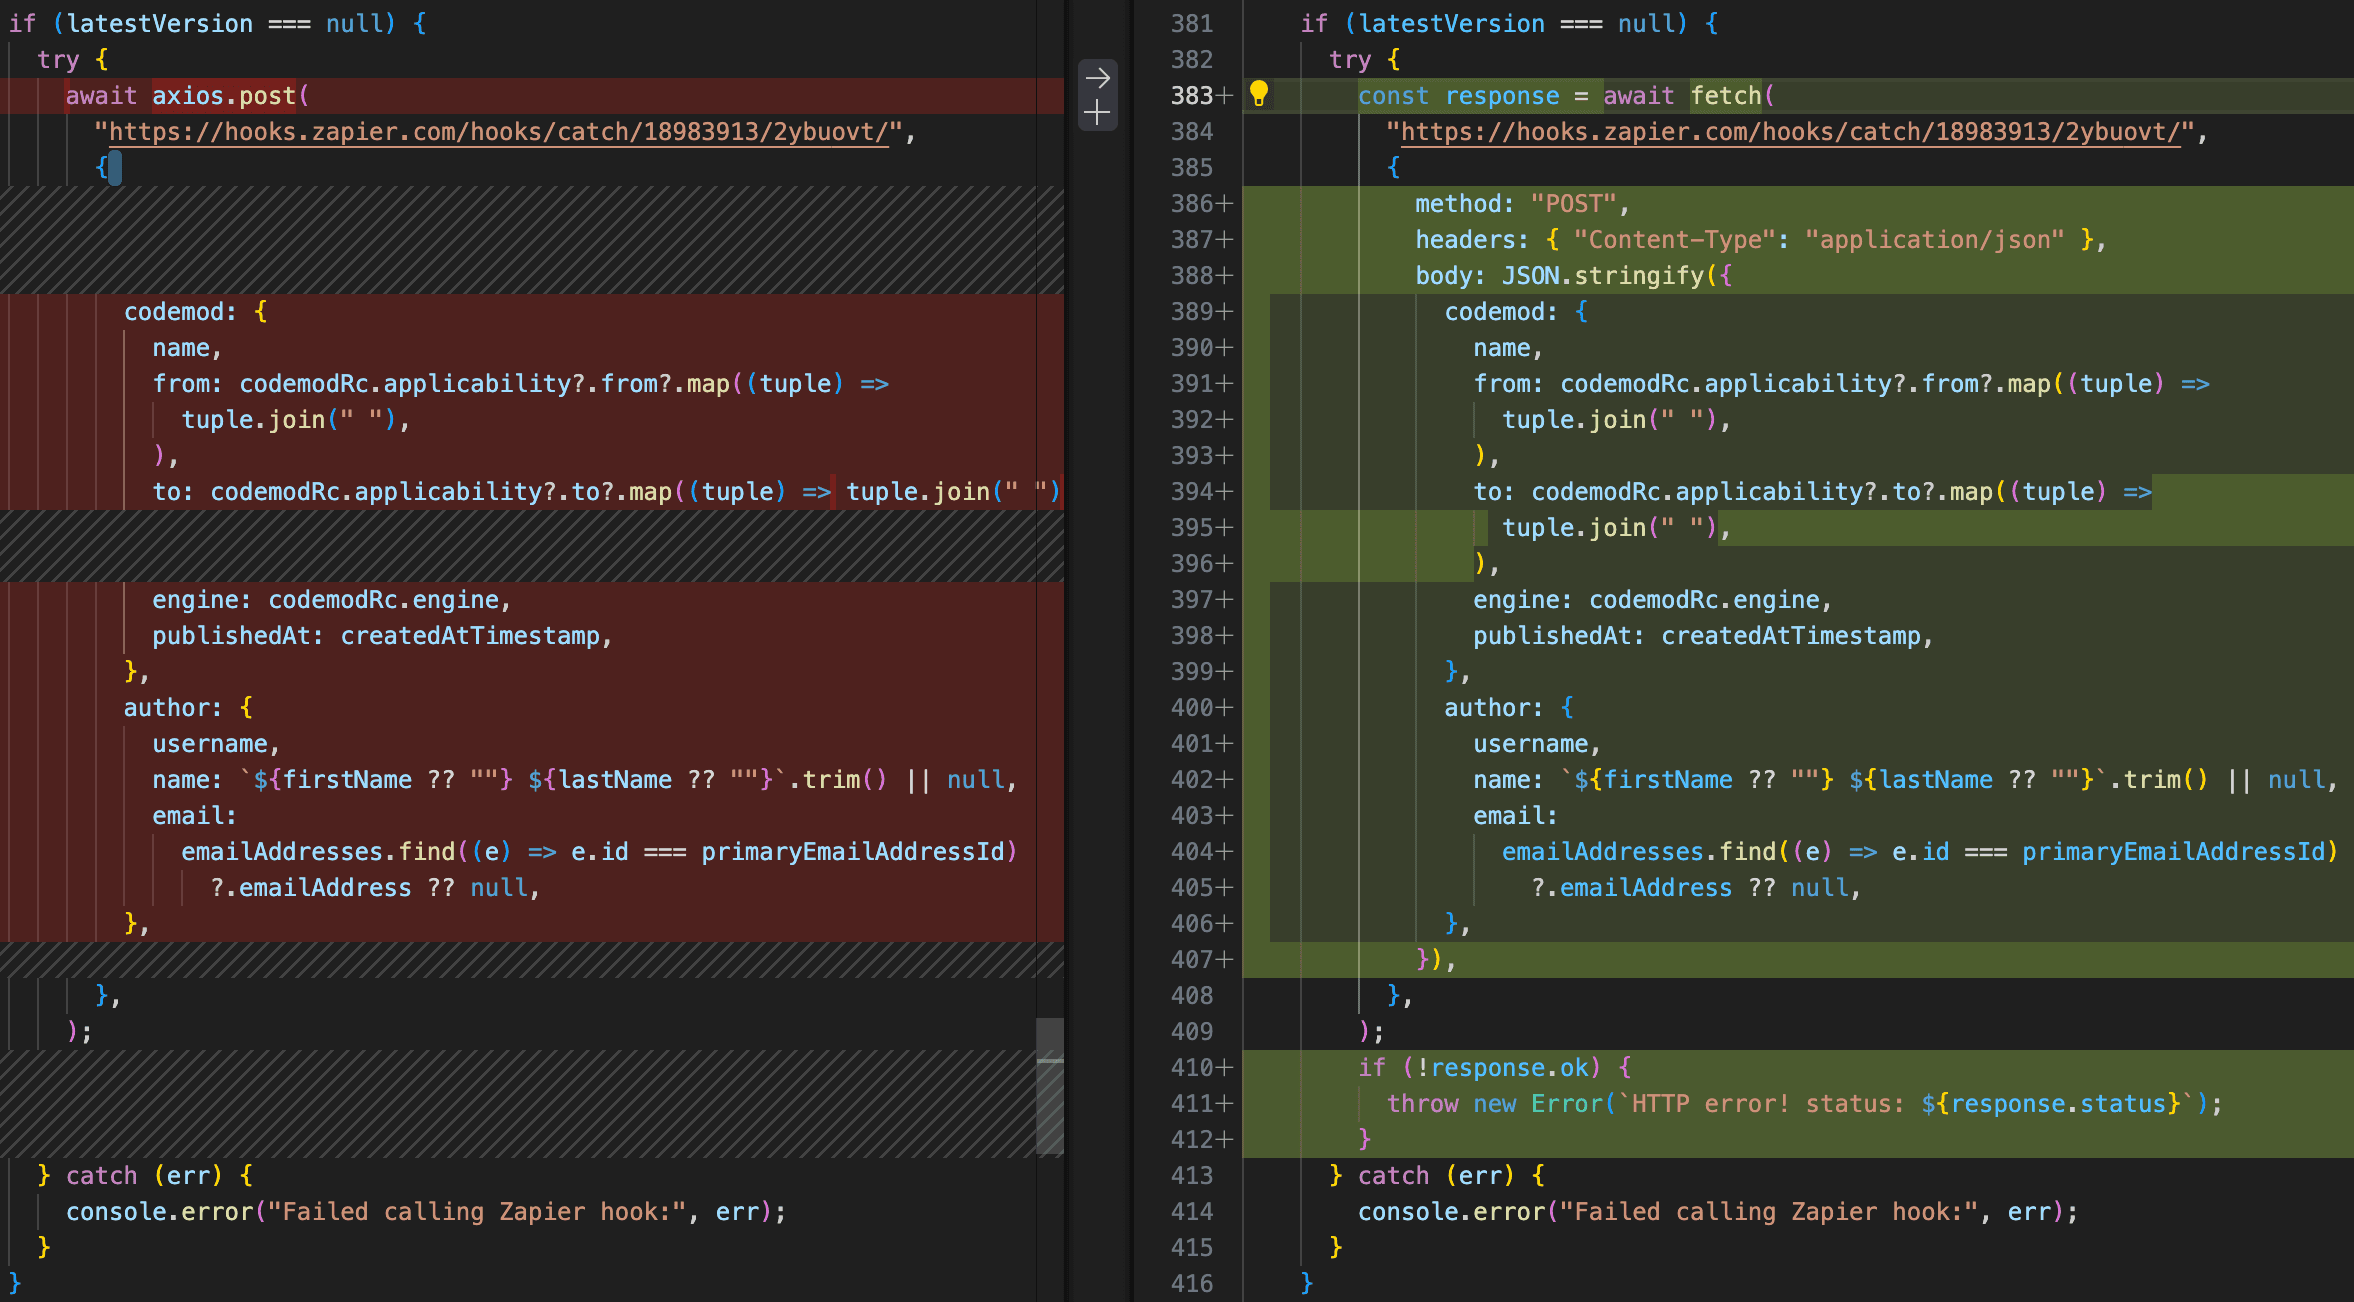
Task: Click the revert change arrow icon
Action: [x=1097, y=78]
